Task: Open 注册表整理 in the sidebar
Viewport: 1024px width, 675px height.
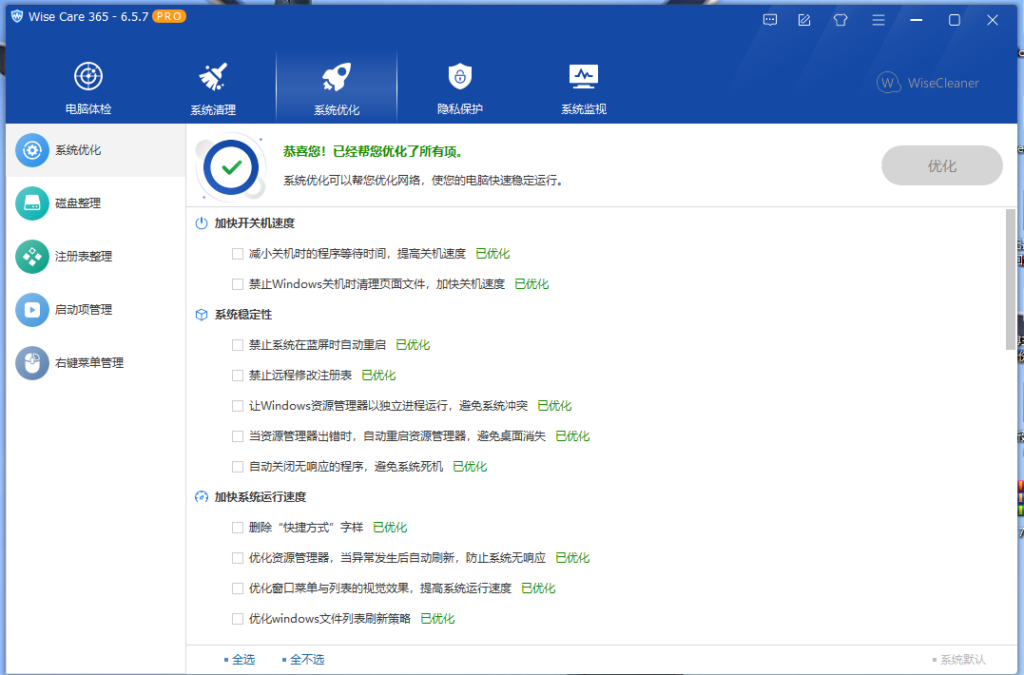Action: (x=96, y=257)
